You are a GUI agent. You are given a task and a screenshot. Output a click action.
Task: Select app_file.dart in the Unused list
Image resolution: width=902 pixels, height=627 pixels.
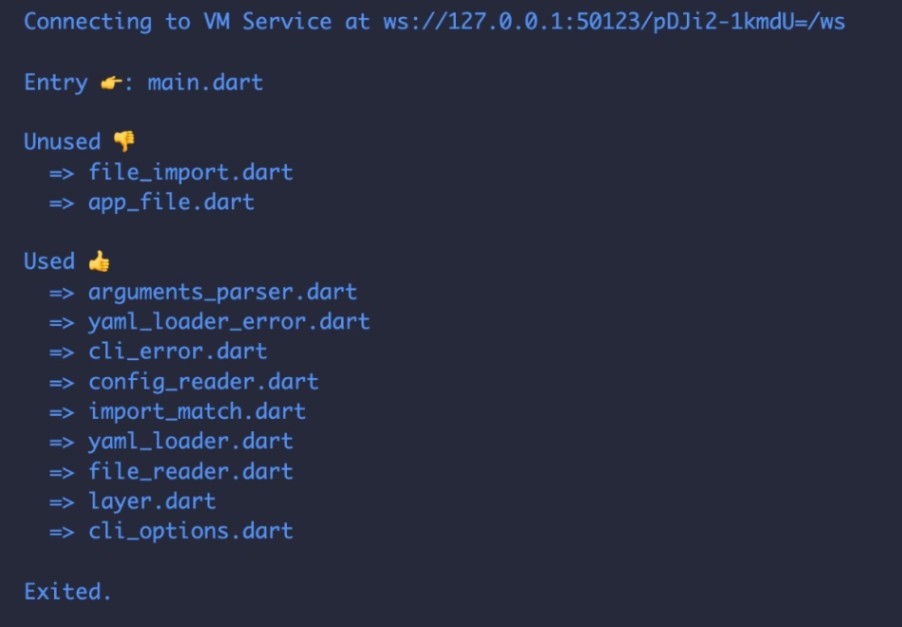pyautogui.click(x=171, y=202)
